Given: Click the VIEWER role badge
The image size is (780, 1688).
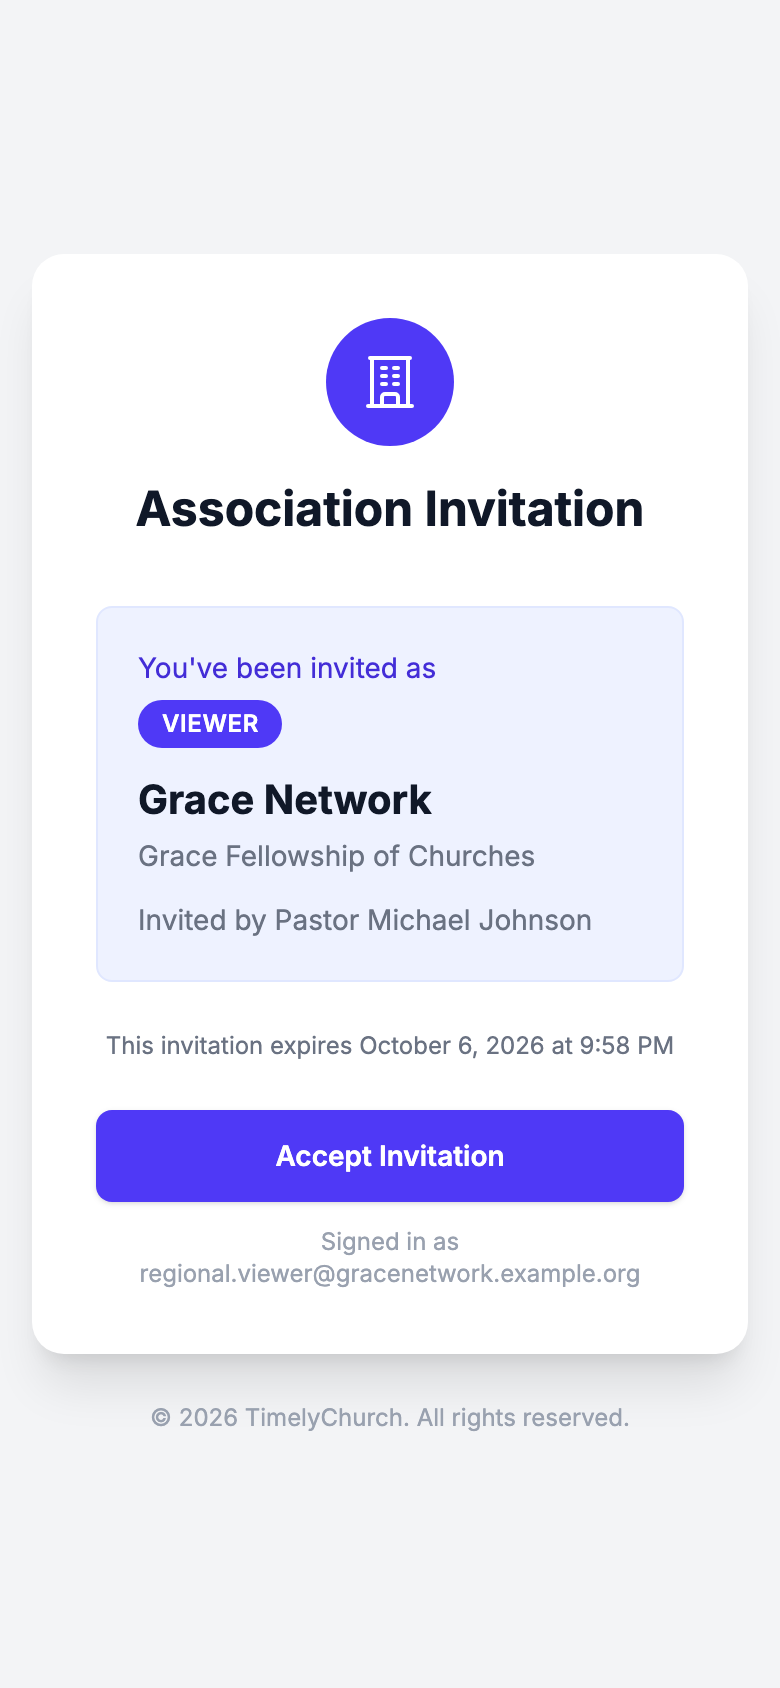Looking at the screenshot, I should pos(210,724).
